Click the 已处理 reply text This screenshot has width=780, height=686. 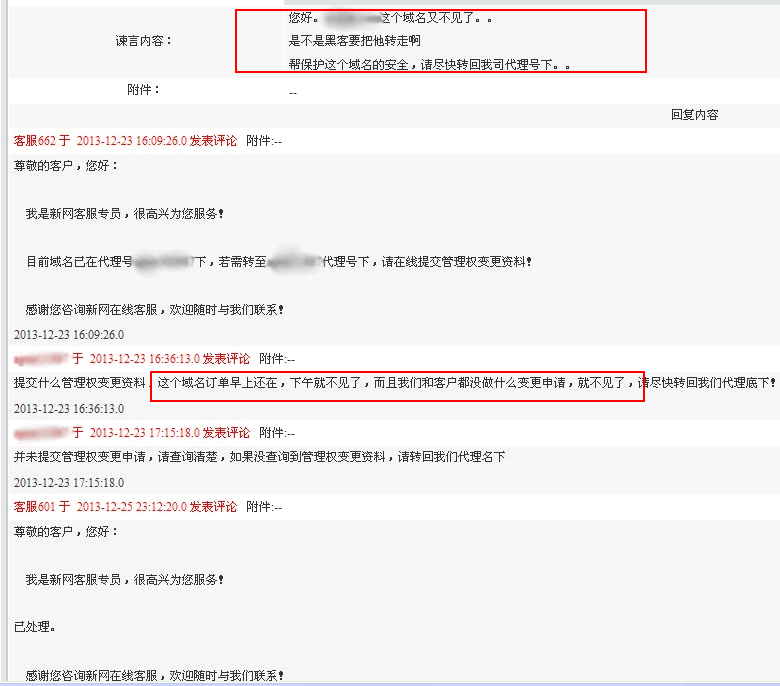click(x=34, y=627)
